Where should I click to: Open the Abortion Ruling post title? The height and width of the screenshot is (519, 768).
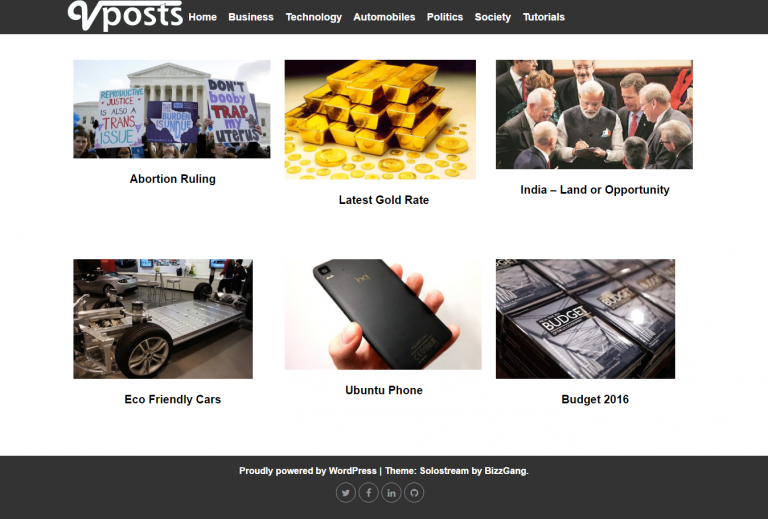point(172,179)
